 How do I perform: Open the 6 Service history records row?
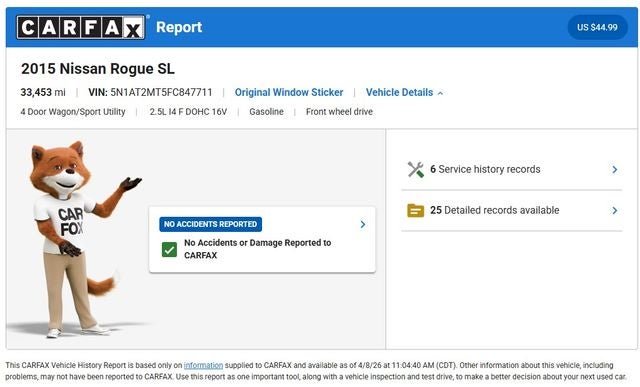pyautogui.click(x=512, y=169)
